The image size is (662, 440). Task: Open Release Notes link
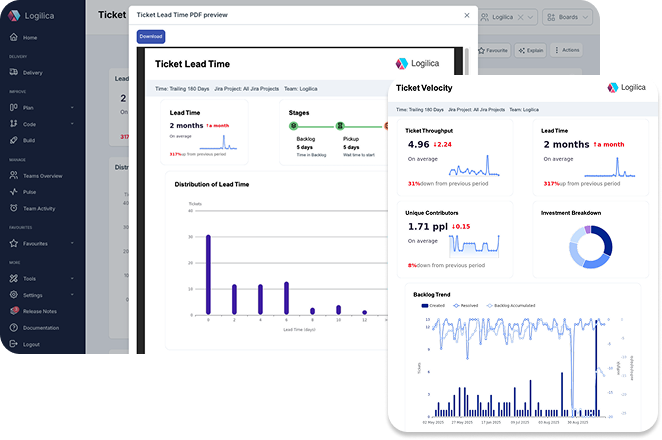tap(40, 312)
